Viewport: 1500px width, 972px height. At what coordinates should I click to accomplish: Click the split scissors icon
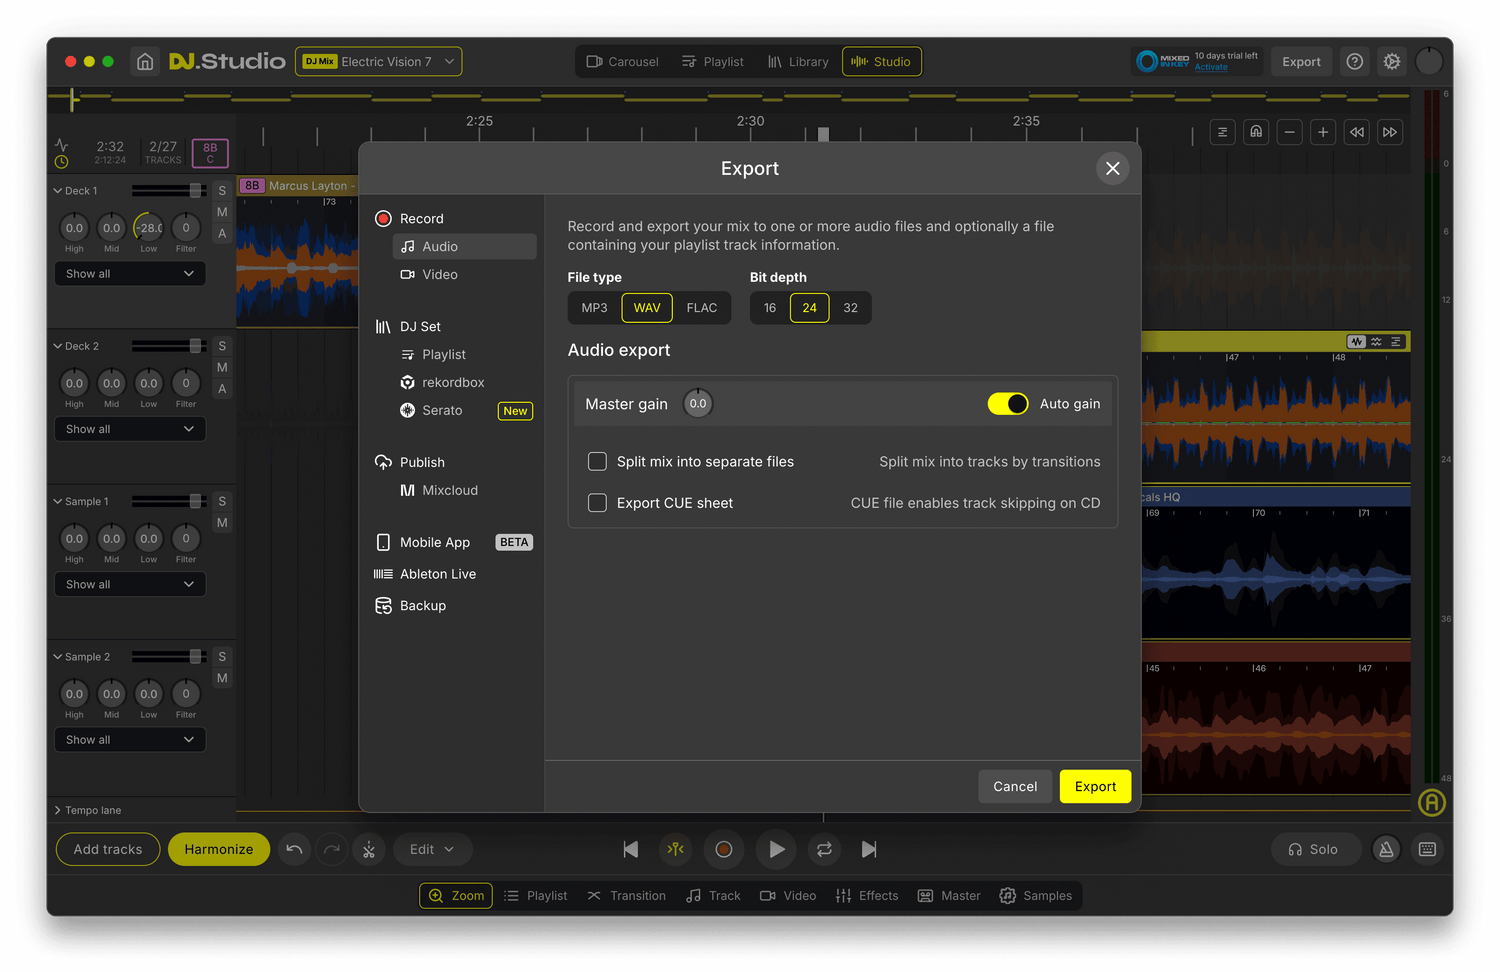pyautogui.click(x=369, y=849)
